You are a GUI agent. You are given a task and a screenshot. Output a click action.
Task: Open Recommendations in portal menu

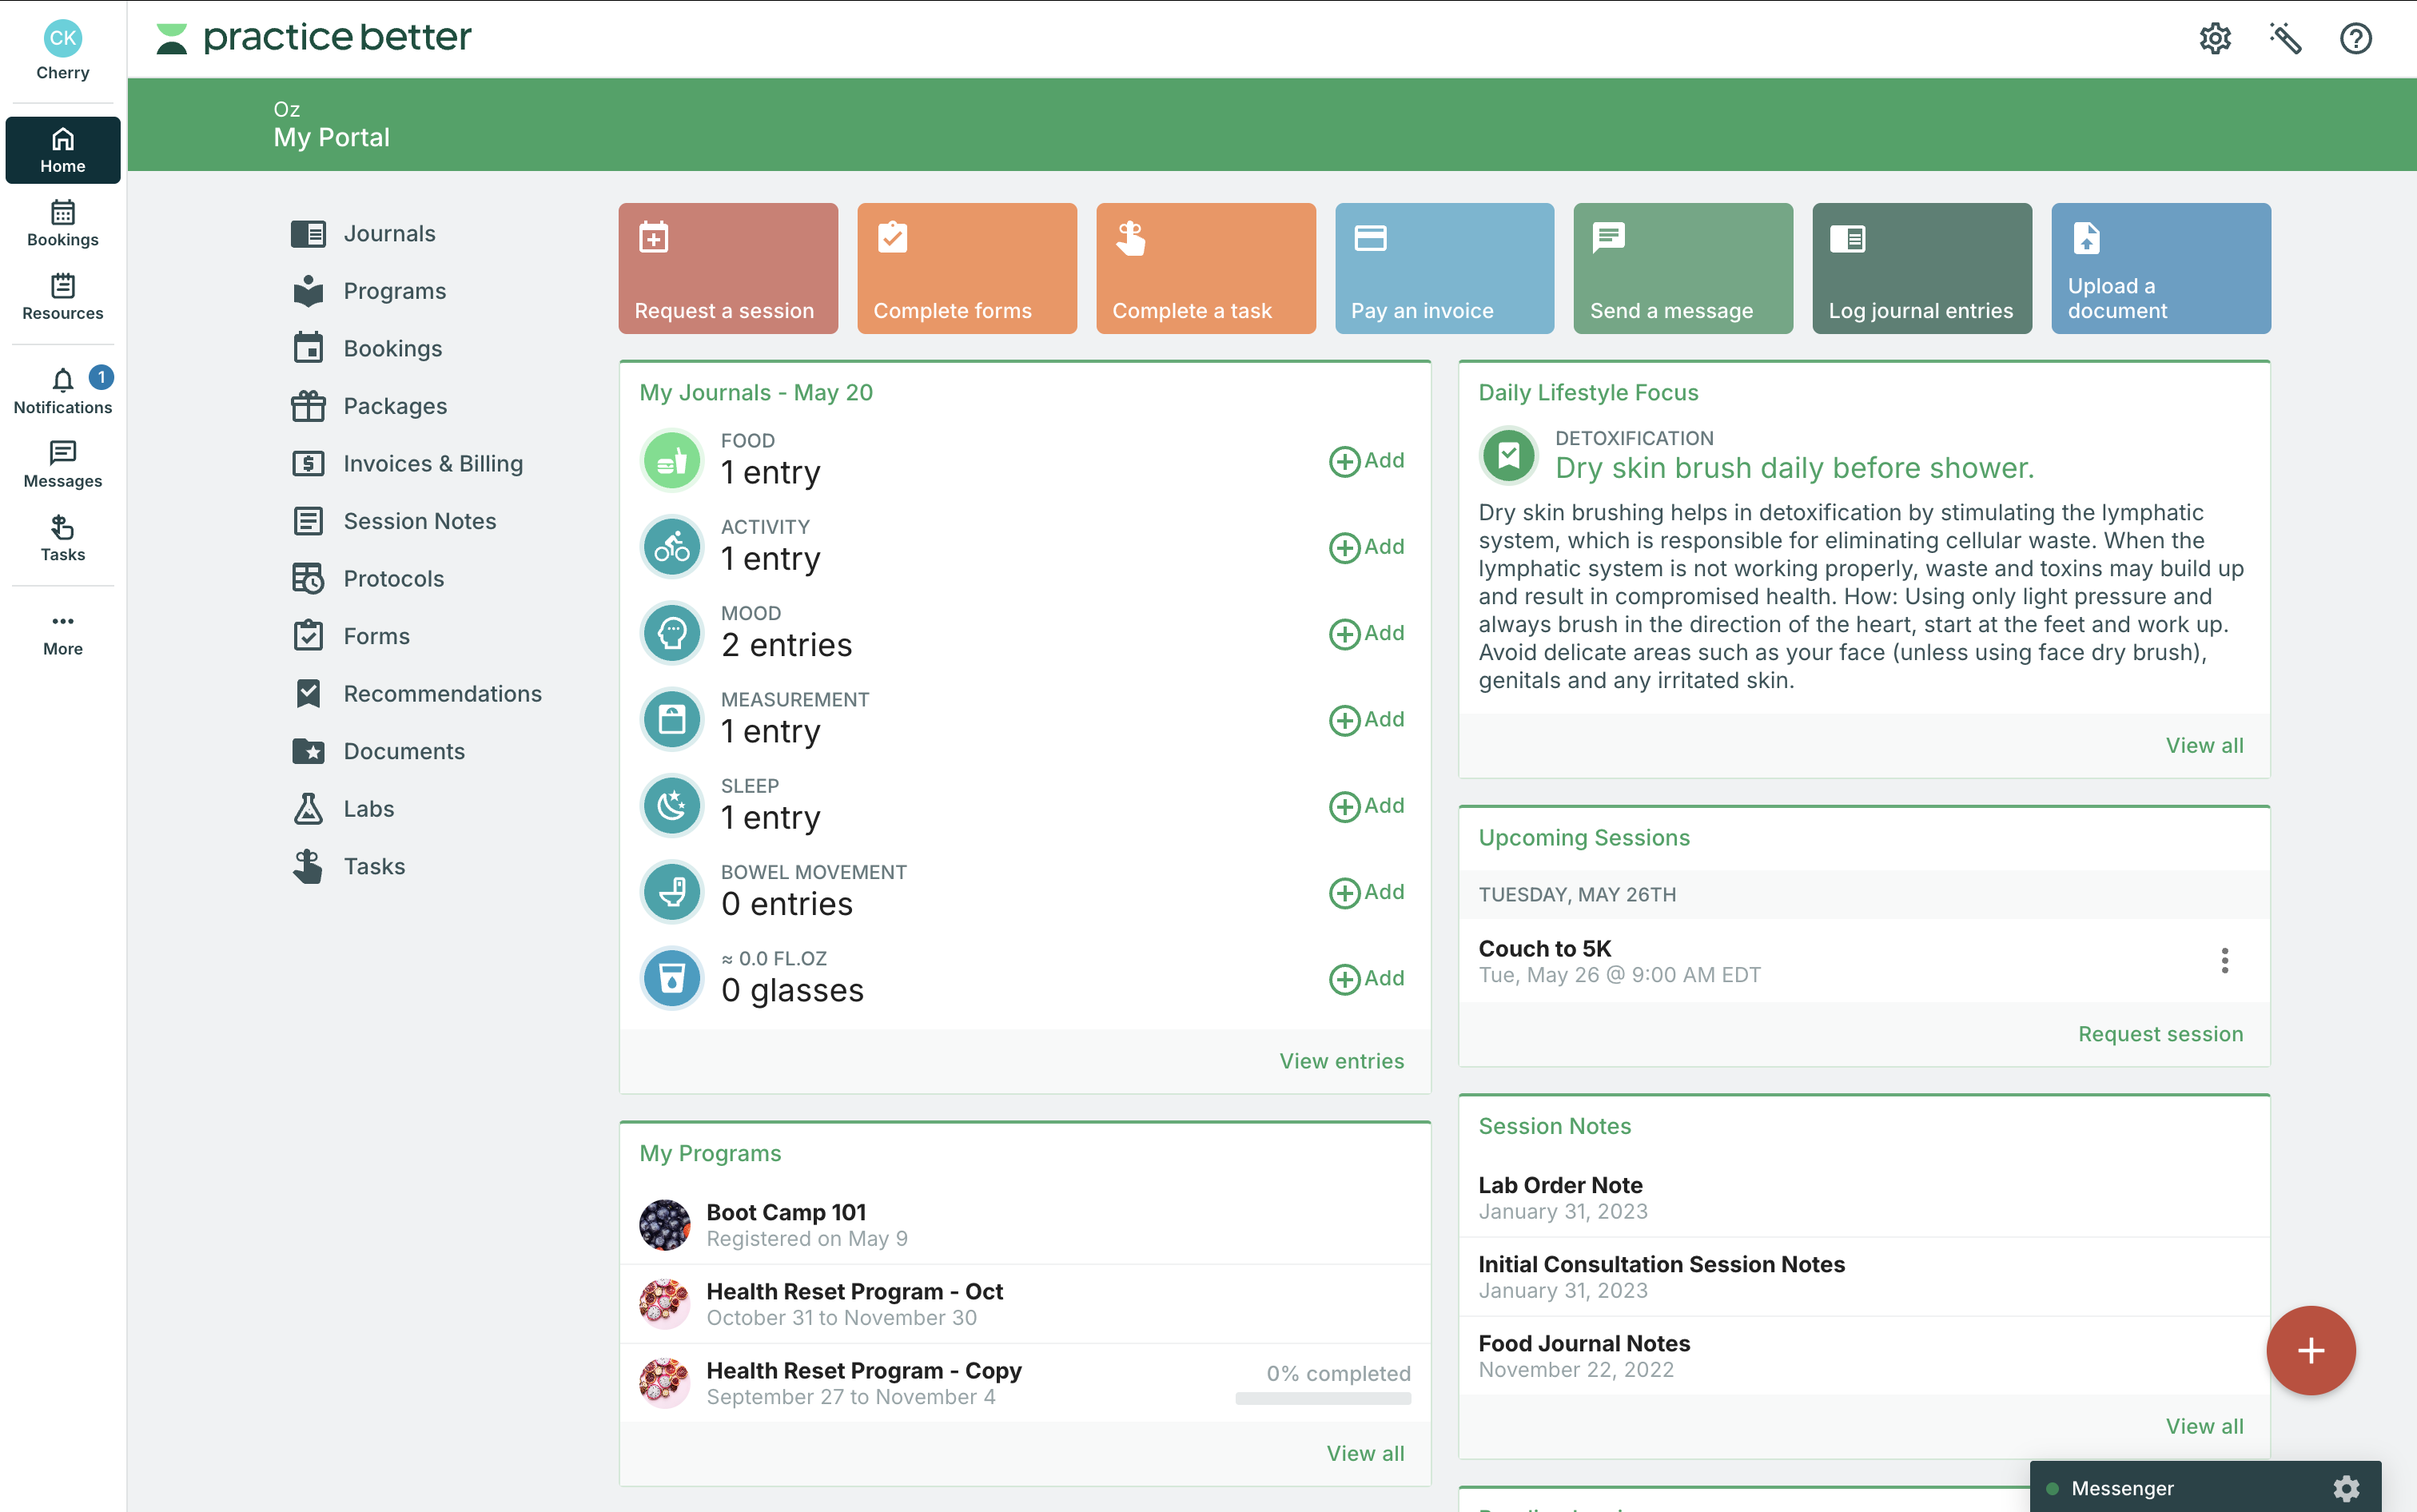click(x=417, y=694)
